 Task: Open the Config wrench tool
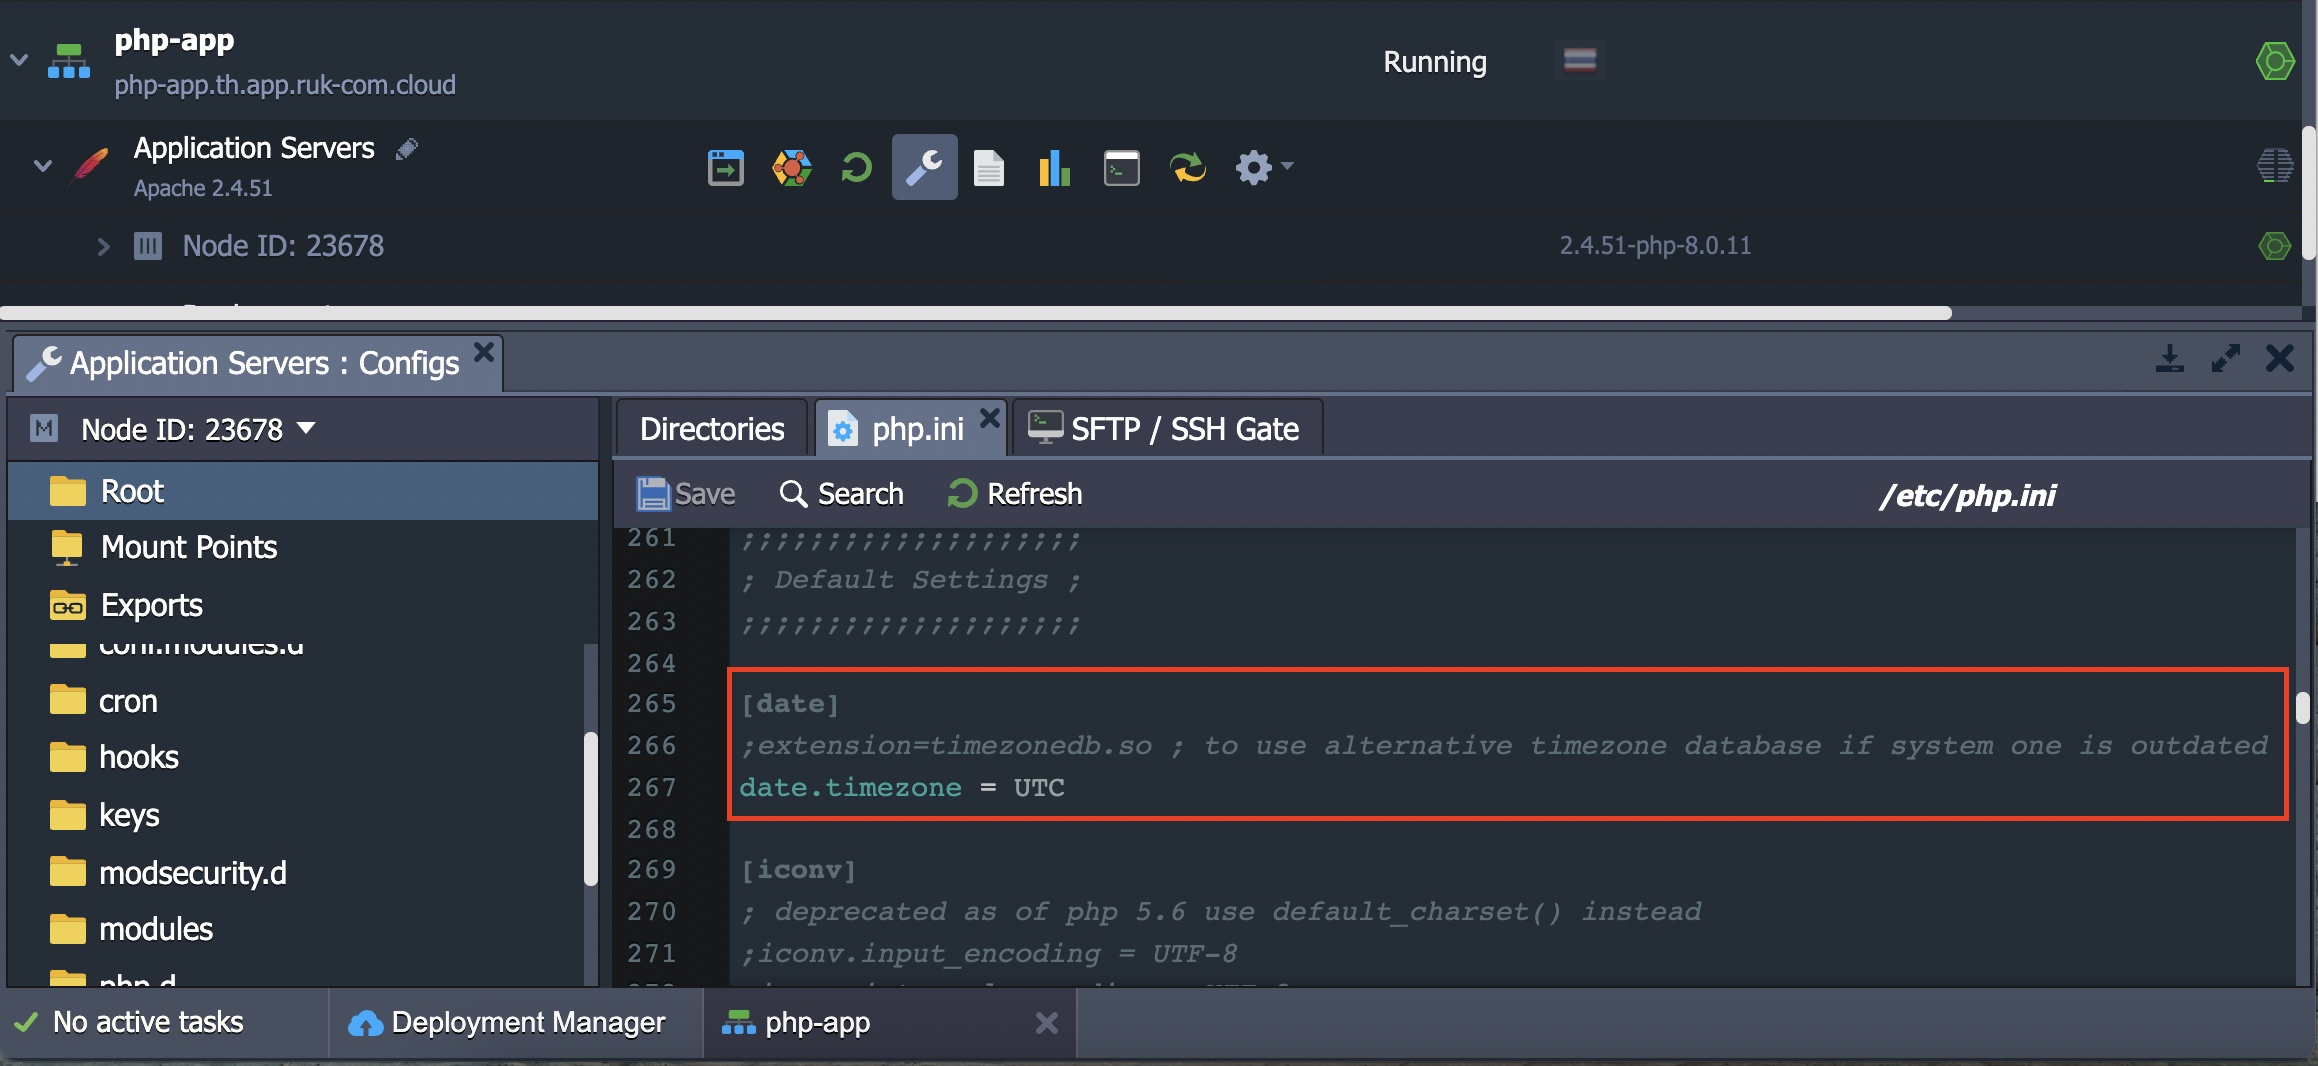click(924, 167)
